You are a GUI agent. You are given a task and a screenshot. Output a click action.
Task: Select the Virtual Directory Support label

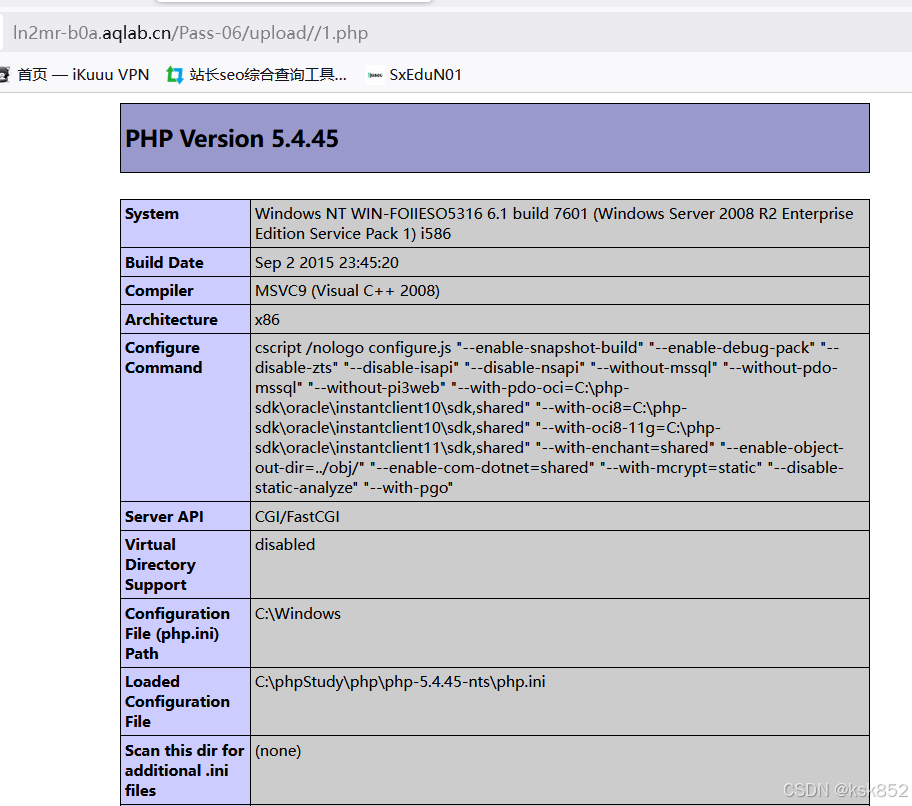[x=160, y=565]
